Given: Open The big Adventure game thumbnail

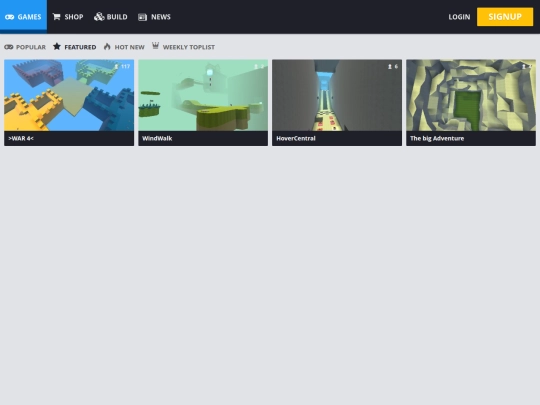Looking at the screenshot, I should coord(471,95).
